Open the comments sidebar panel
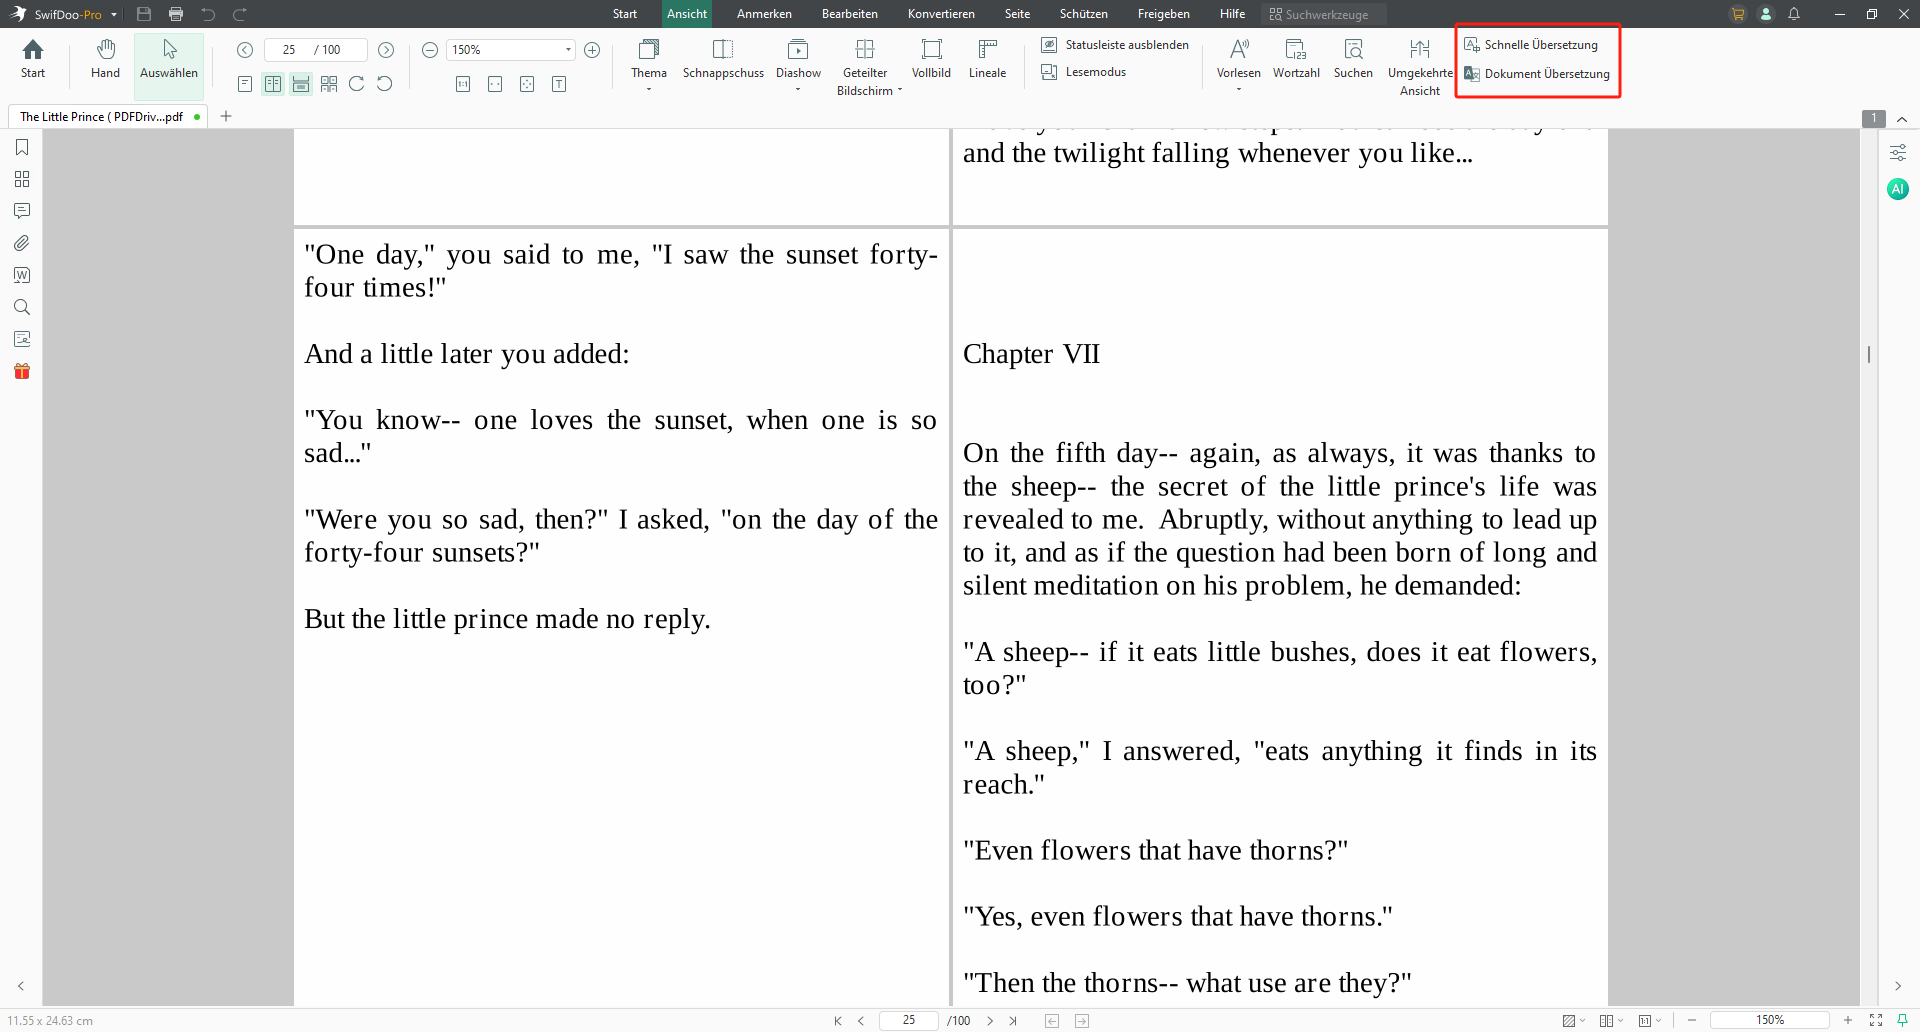Screen dimensions: 1920x1032 point(22,211)
